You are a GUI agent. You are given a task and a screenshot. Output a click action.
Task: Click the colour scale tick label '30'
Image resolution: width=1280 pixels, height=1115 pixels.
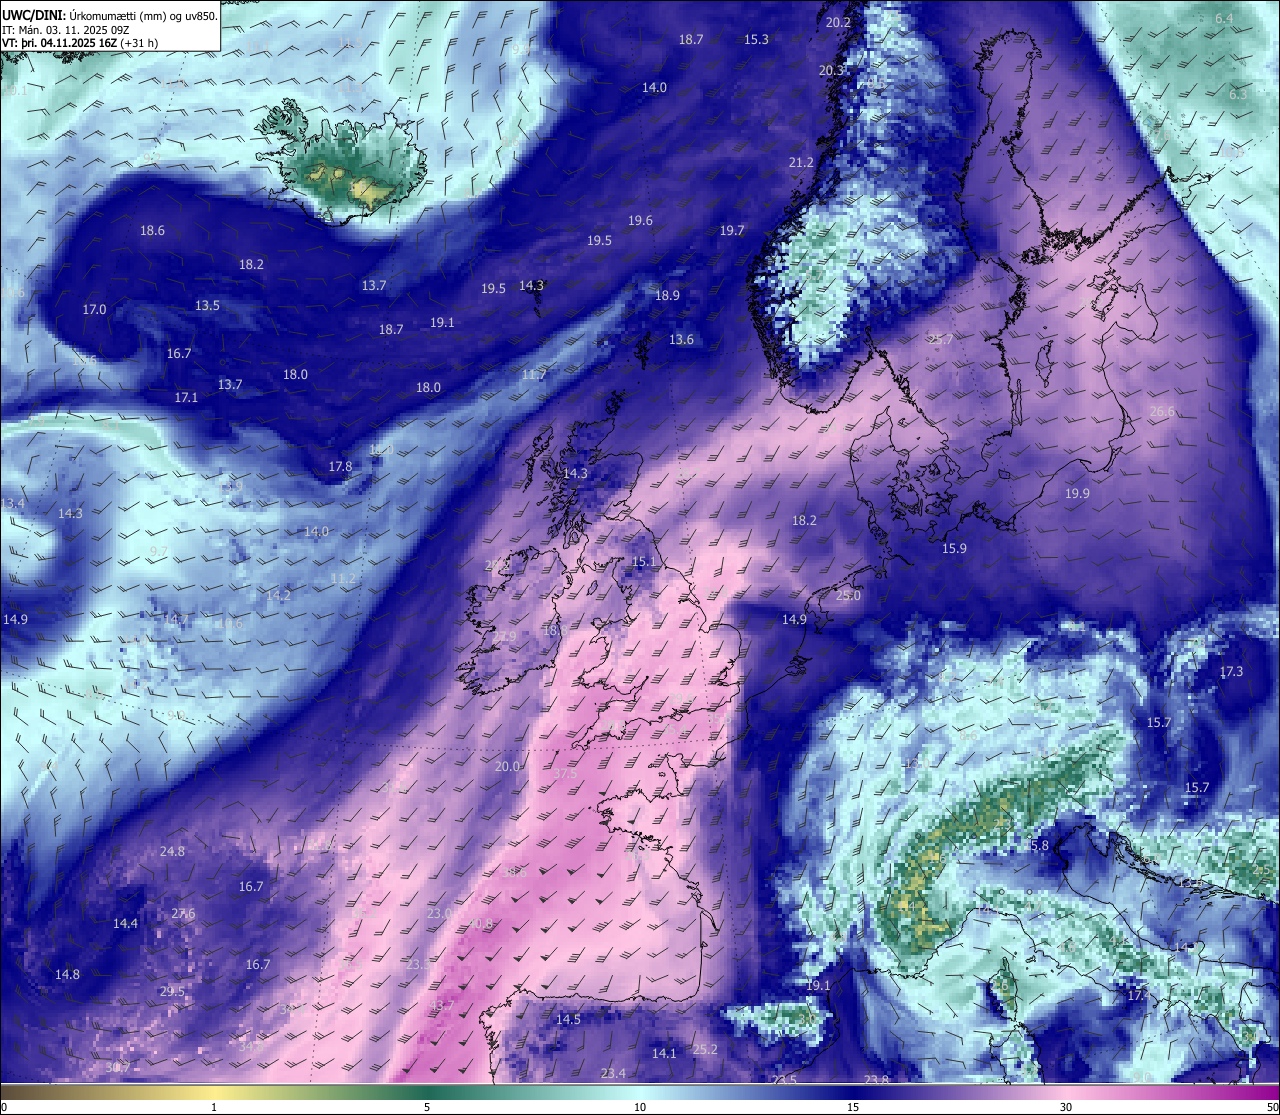coord(1066,1107)
